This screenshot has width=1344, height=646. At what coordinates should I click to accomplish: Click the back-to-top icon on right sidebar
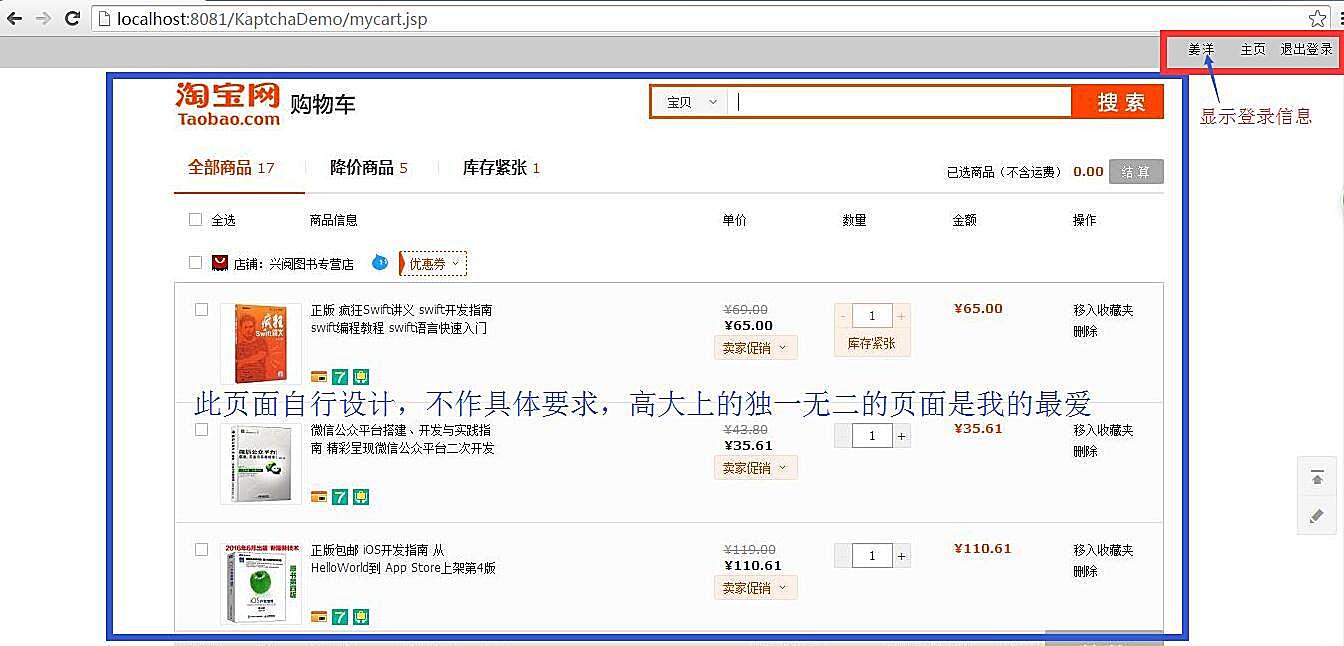pyautogui.click(x=1317, y=478)
